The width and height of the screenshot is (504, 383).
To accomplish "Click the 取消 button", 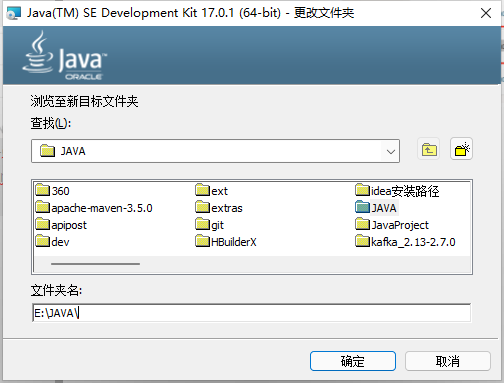I will 448,361.
